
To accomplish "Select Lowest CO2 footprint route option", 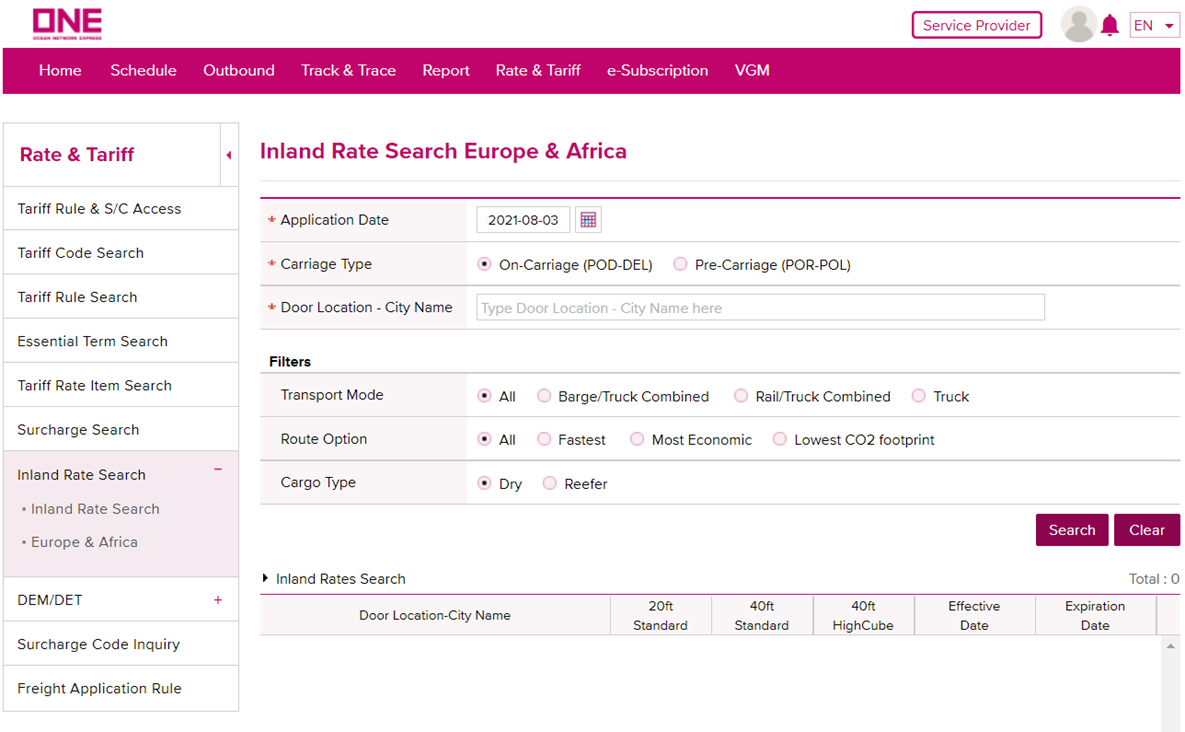I will (779, 439).
